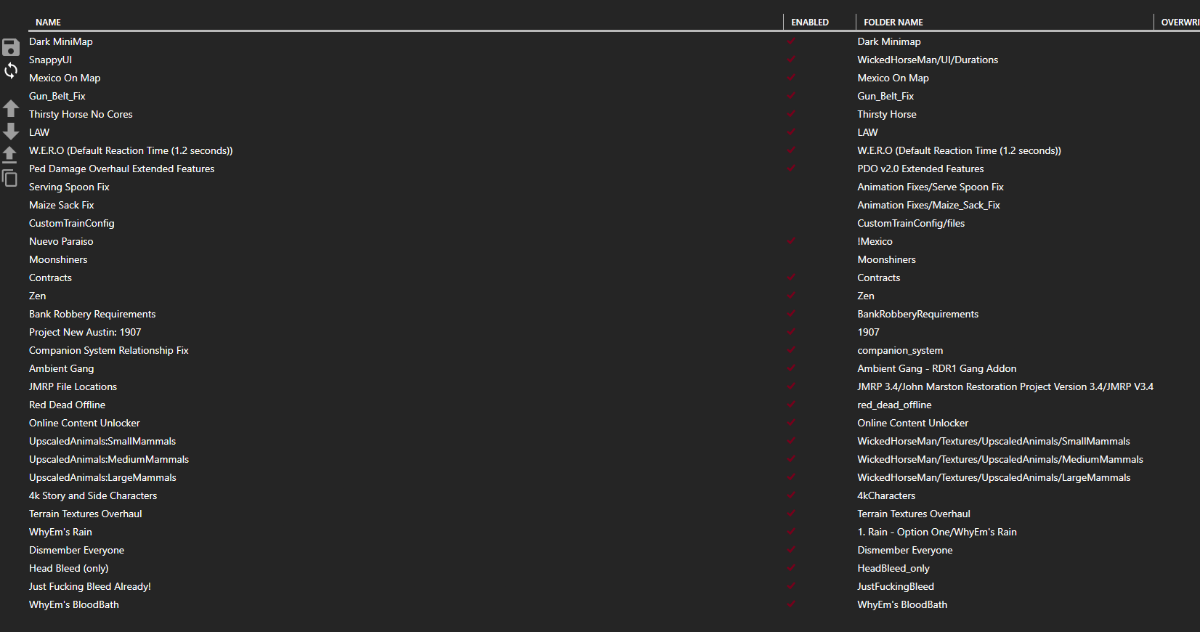Image resolution: width=1200 pixels, height=632 pixels.
Task: Click the CustomTrainConfig/files folder name
Action: (910, 224)
